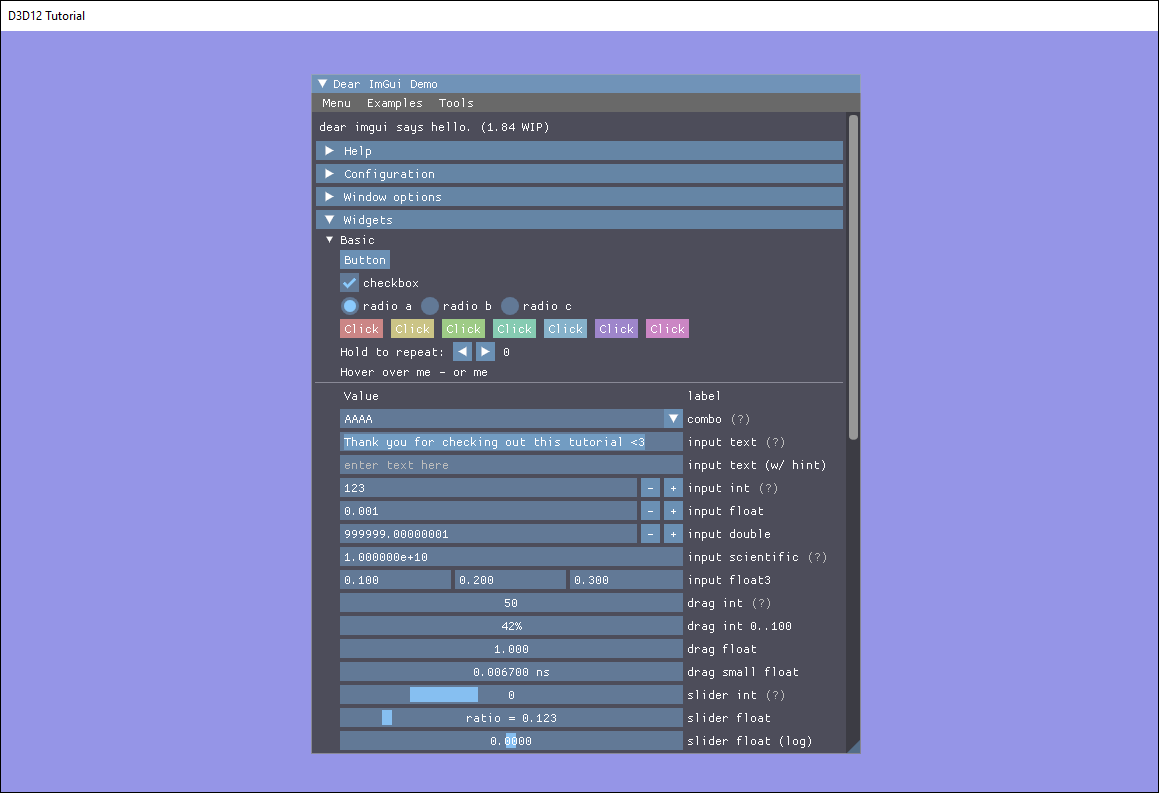The image size is (1159, 793).
Task: Increase input float with plus button
Action: coord(673,511)
